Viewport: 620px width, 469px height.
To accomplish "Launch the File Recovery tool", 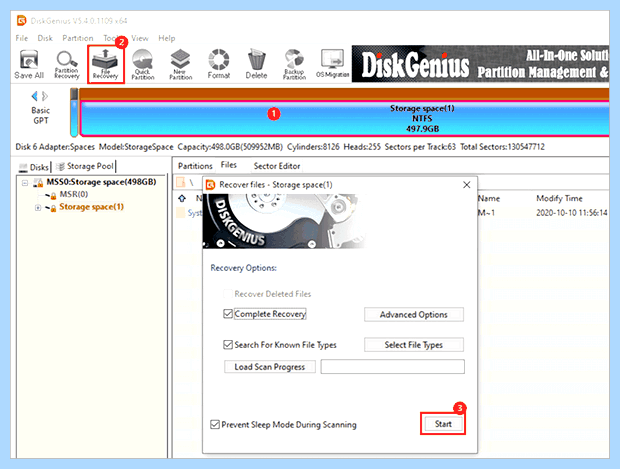I will 105,64.
